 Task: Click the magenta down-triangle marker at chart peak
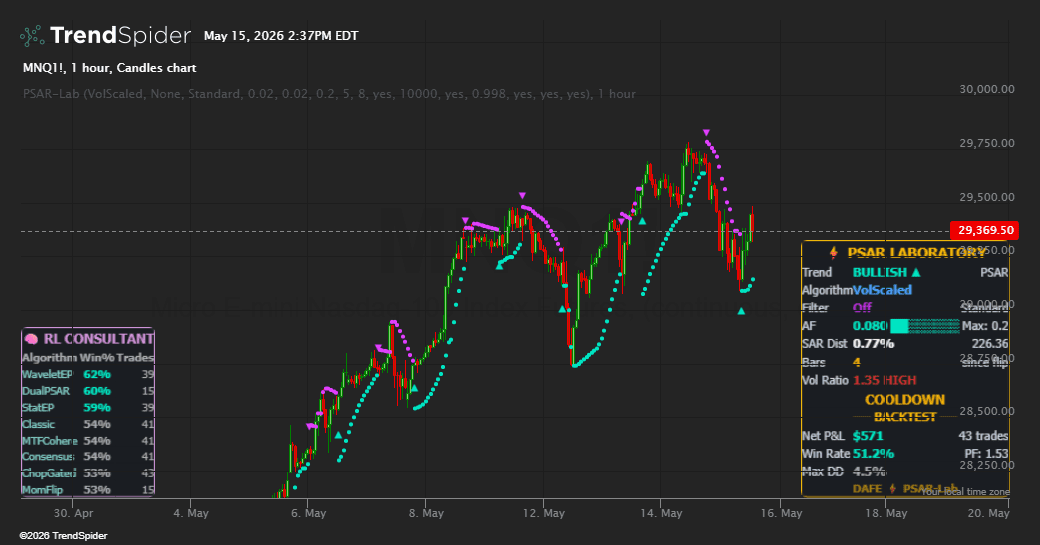(706, 133)
